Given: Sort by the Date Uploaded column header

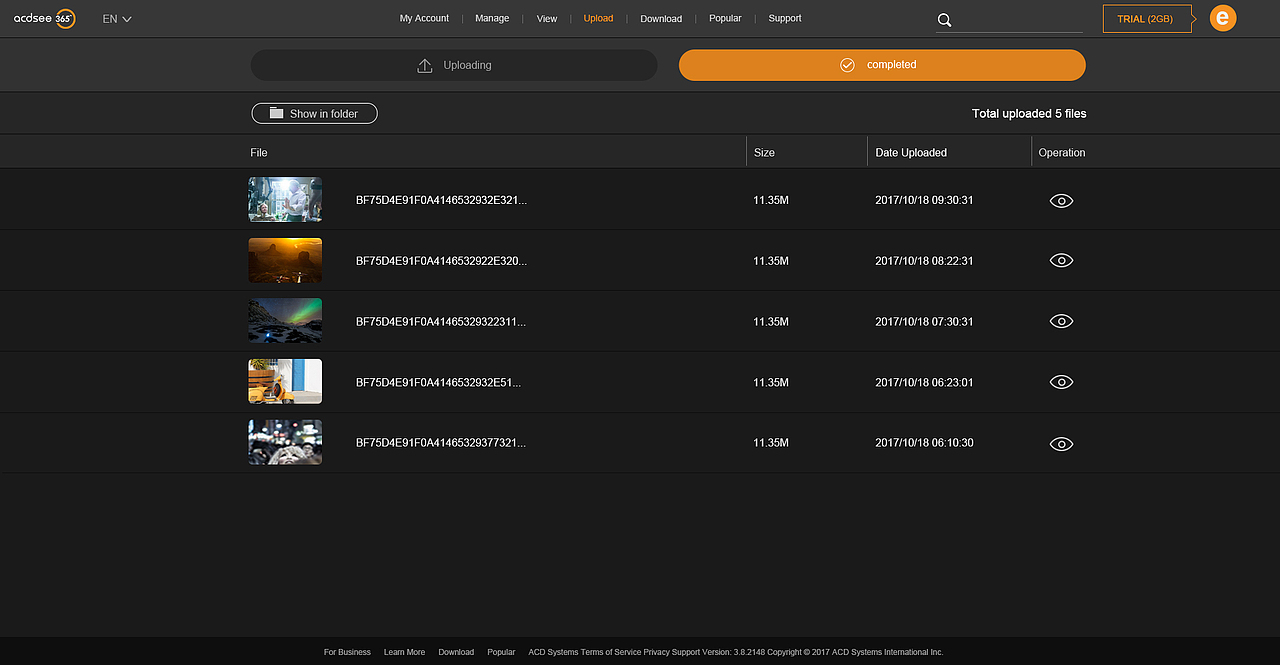Looking at the screenshot, I should point(911,153).
